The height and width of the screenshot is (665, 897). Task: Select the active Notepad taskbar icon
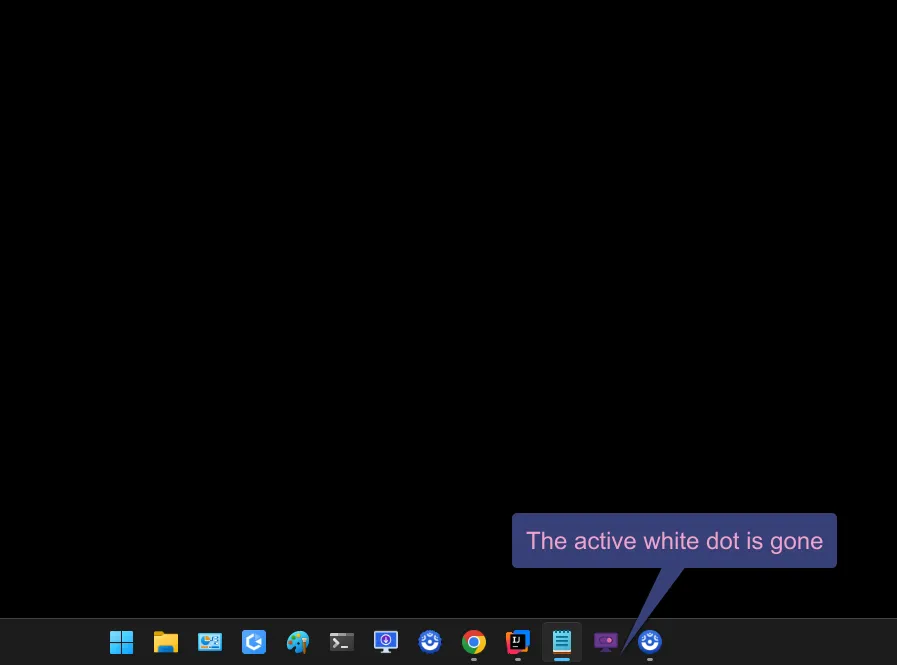coord(562,642)
